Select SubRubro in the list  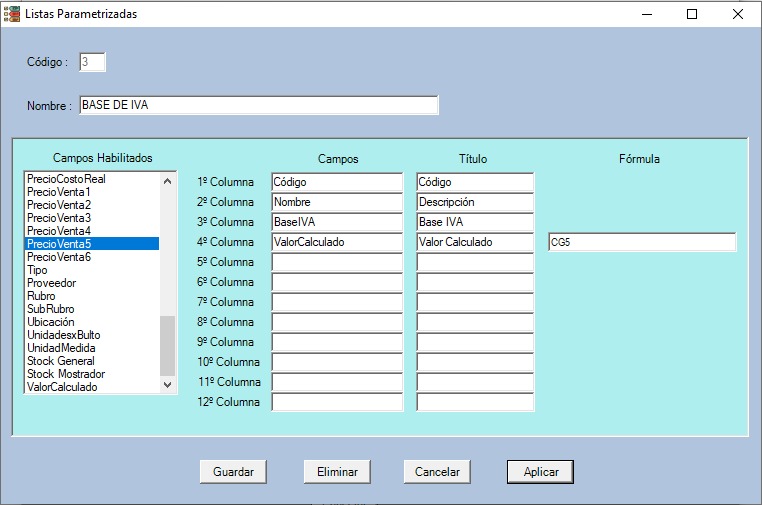click(x=50, y=309)
